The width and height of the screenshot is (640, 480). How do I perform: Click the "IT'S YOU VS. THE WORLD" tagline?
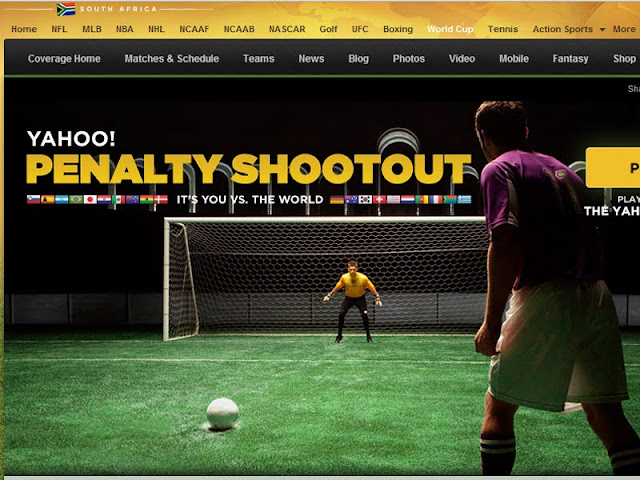[x=250, y=200]
